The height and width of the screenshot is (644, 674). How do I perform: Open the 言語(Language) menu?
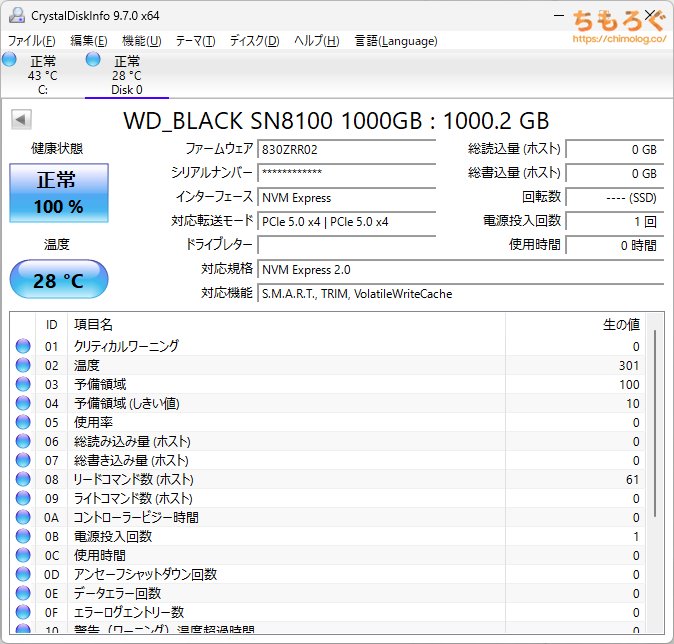(396, 41)
